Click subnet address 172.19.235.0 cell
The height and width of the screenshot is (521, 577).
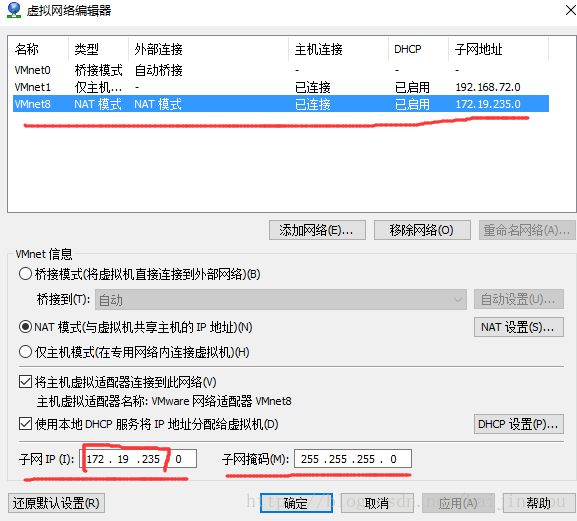coord(488,104)
